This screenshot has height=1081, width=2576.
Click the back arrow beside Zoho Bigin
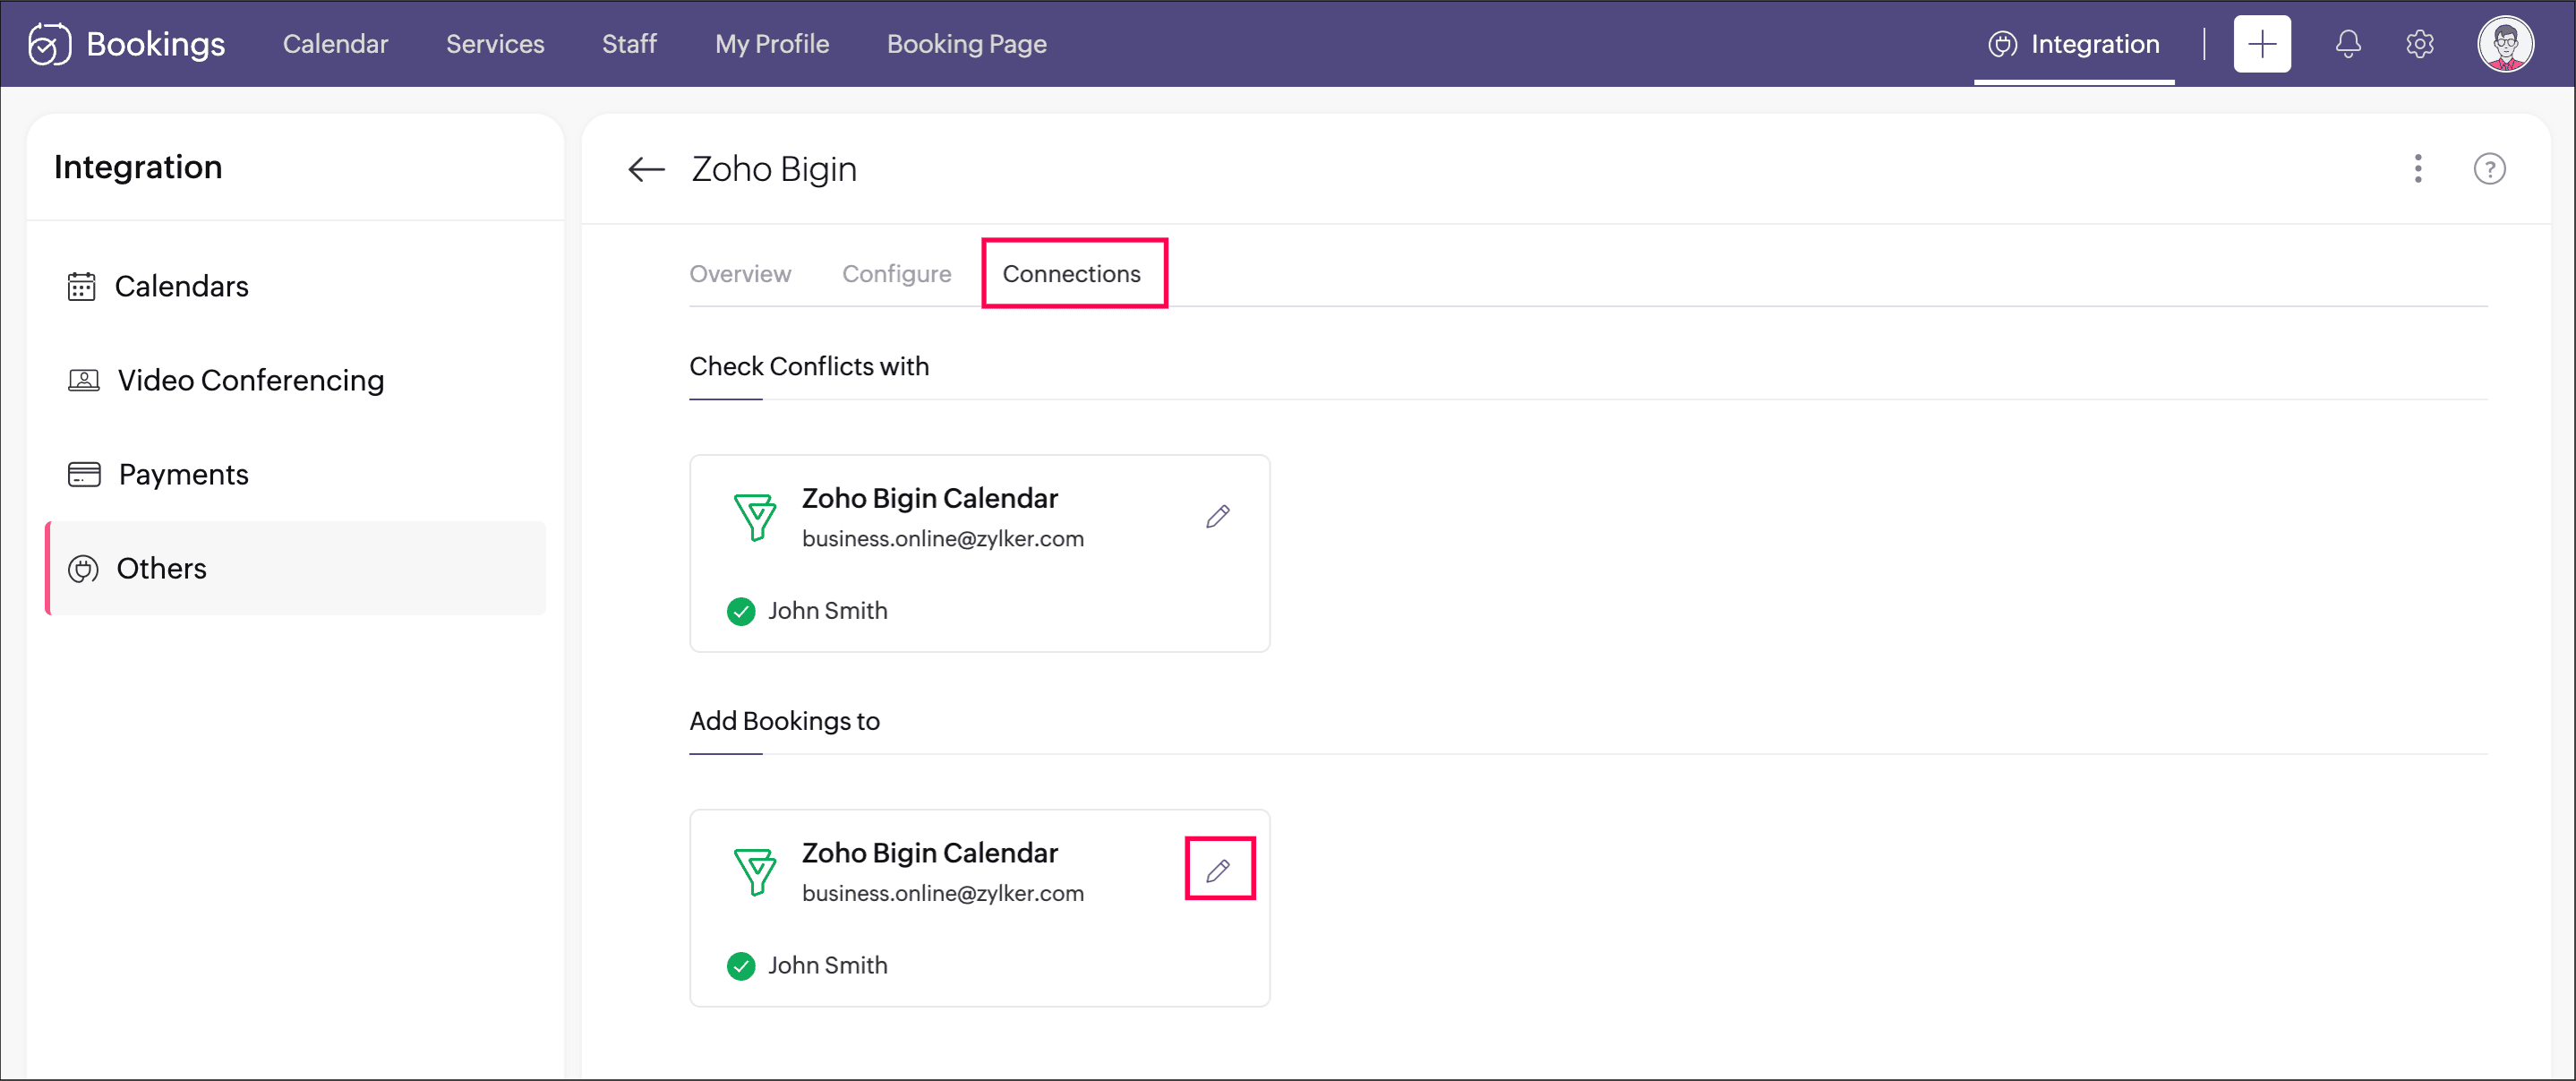click(646, 169)
